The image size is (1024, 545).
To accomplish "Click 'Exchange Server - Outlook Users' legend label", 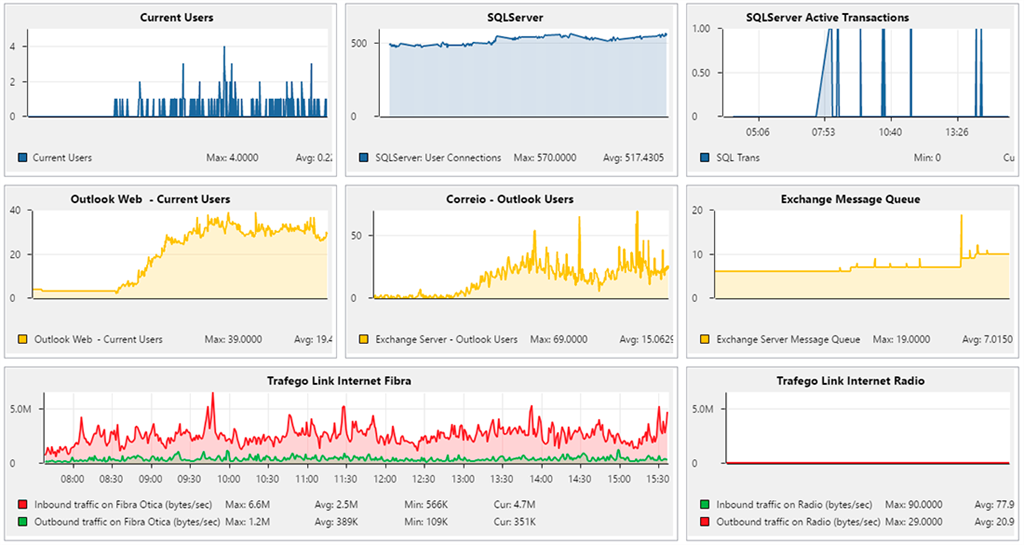I will [446, 339].
